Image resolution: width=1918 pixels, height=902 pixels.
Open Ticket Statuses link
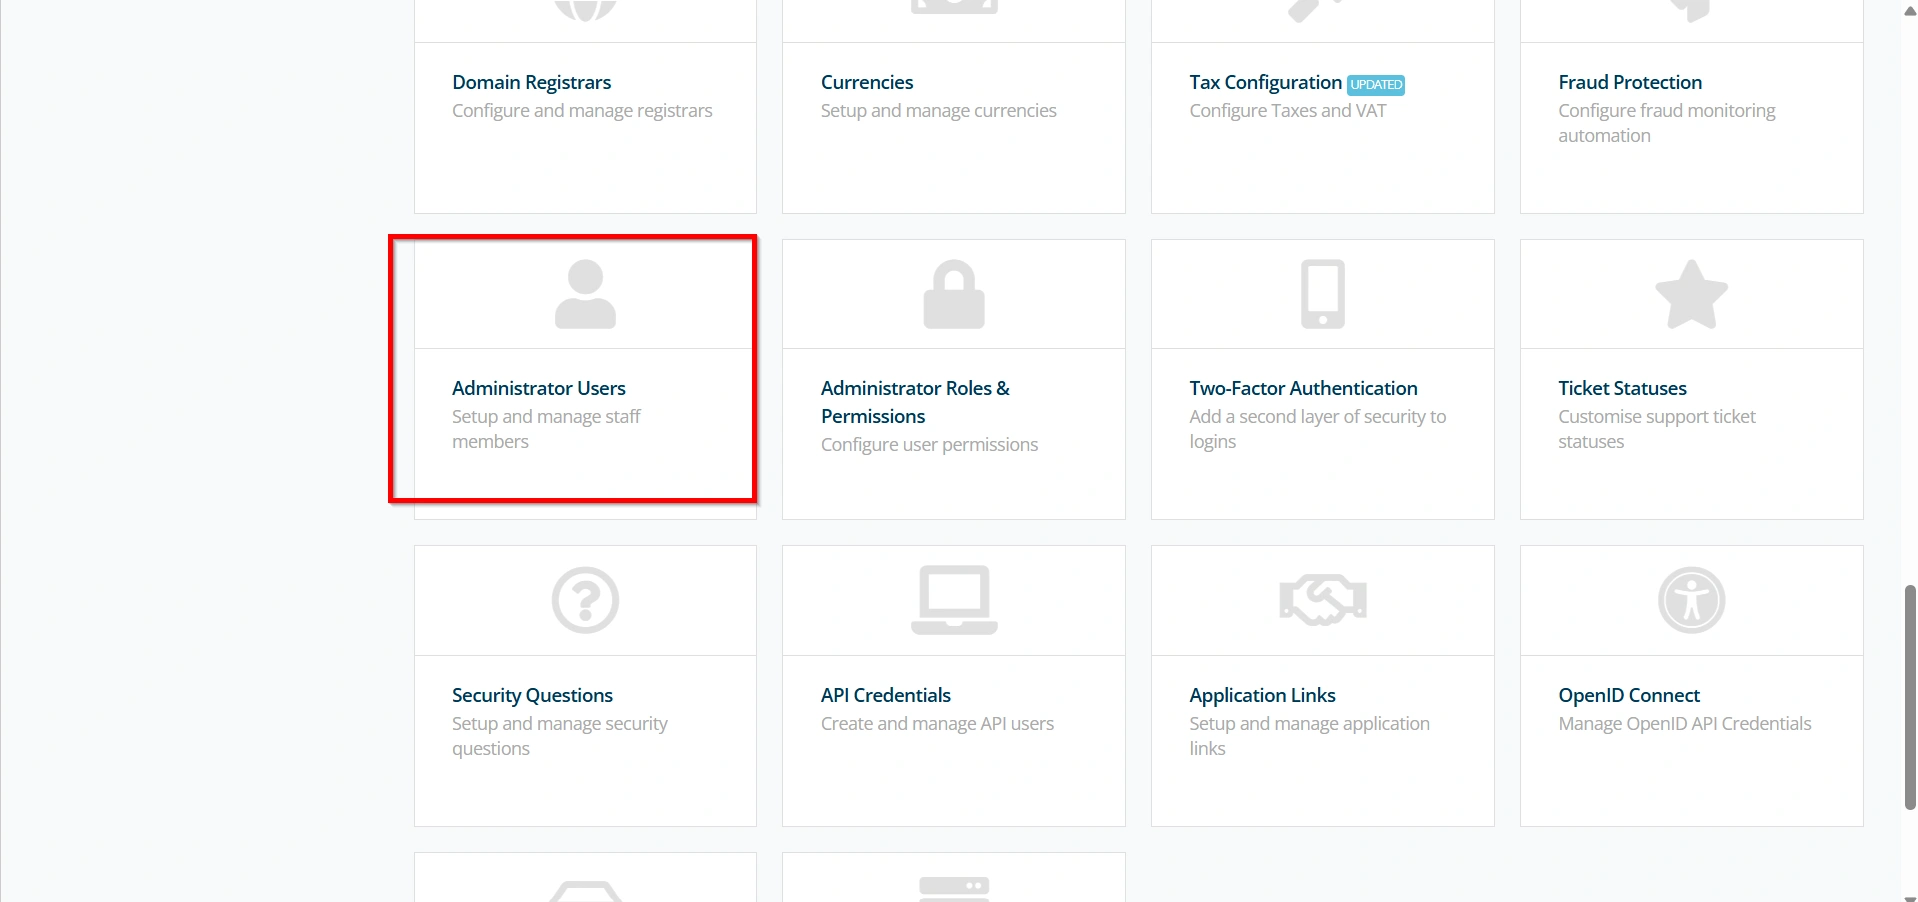pos(1622,388)
